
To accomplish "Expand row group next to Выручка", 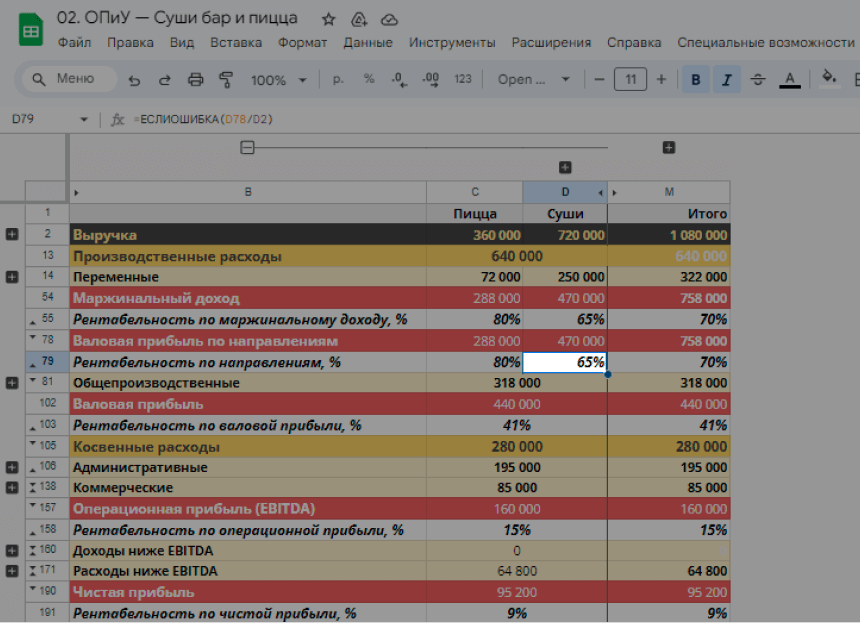I will [x=12, y=234].
